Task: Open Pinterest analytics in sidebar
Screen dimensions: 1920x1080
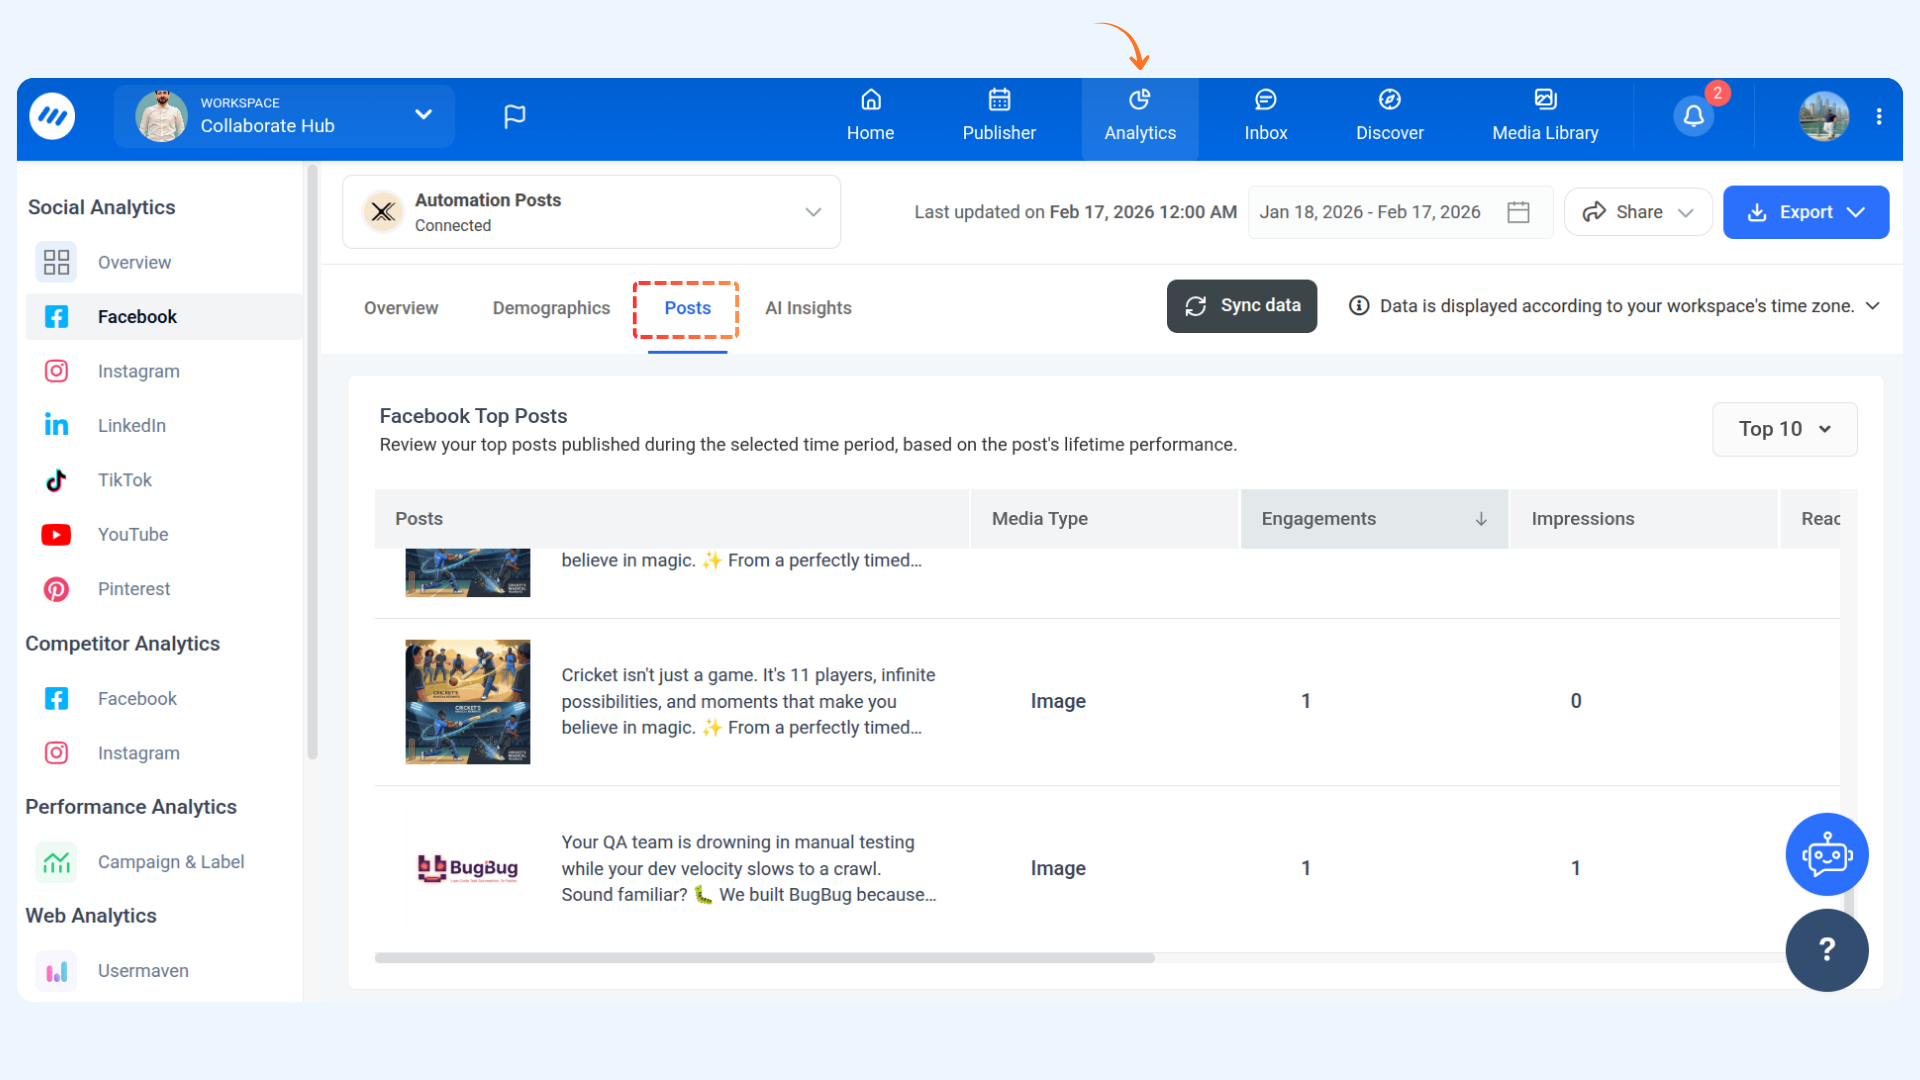Action: coord(133,589)
